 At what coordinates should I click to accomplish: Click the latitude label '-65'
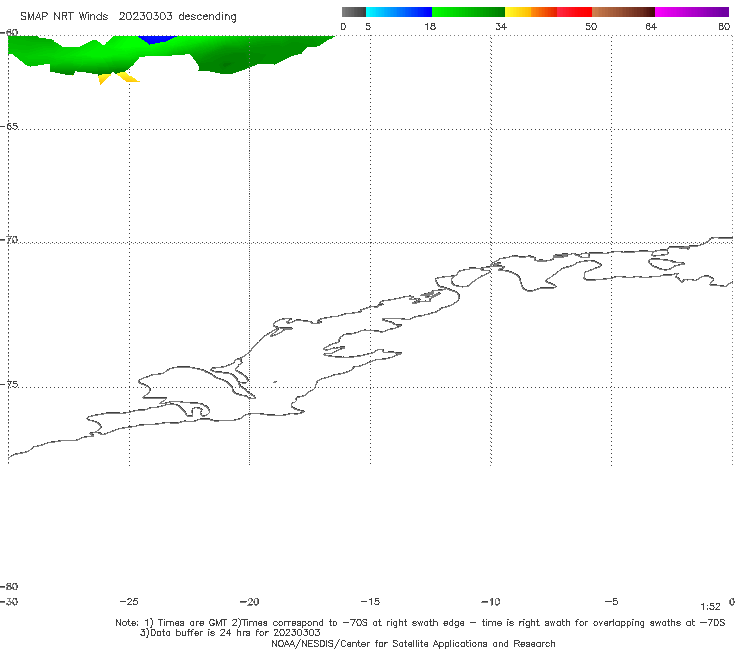coord(9,127)
